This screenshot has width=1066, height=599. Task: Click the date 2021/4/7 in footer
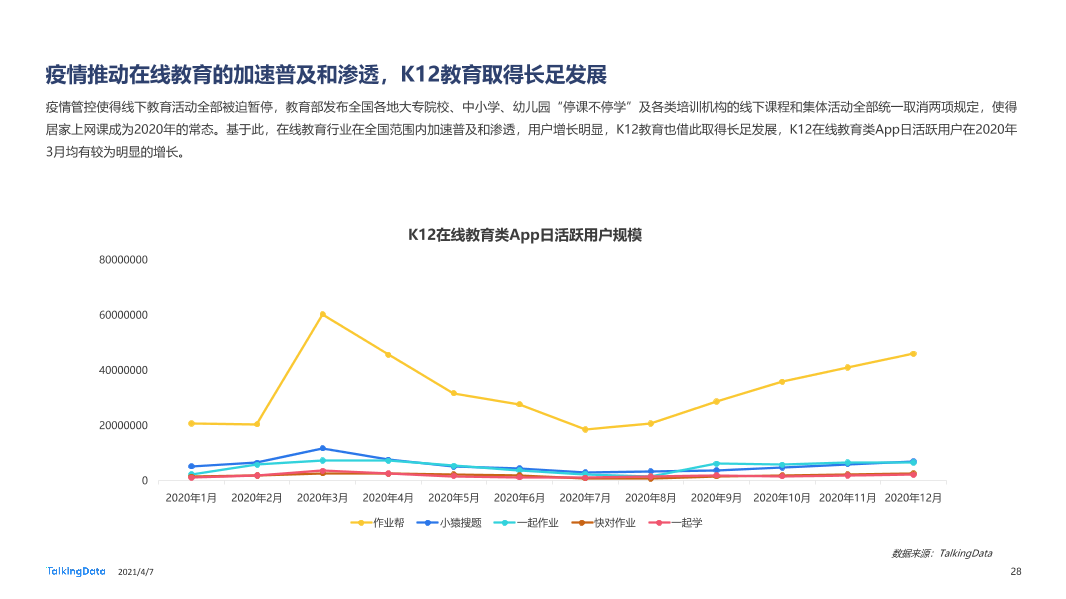(136, 572)
